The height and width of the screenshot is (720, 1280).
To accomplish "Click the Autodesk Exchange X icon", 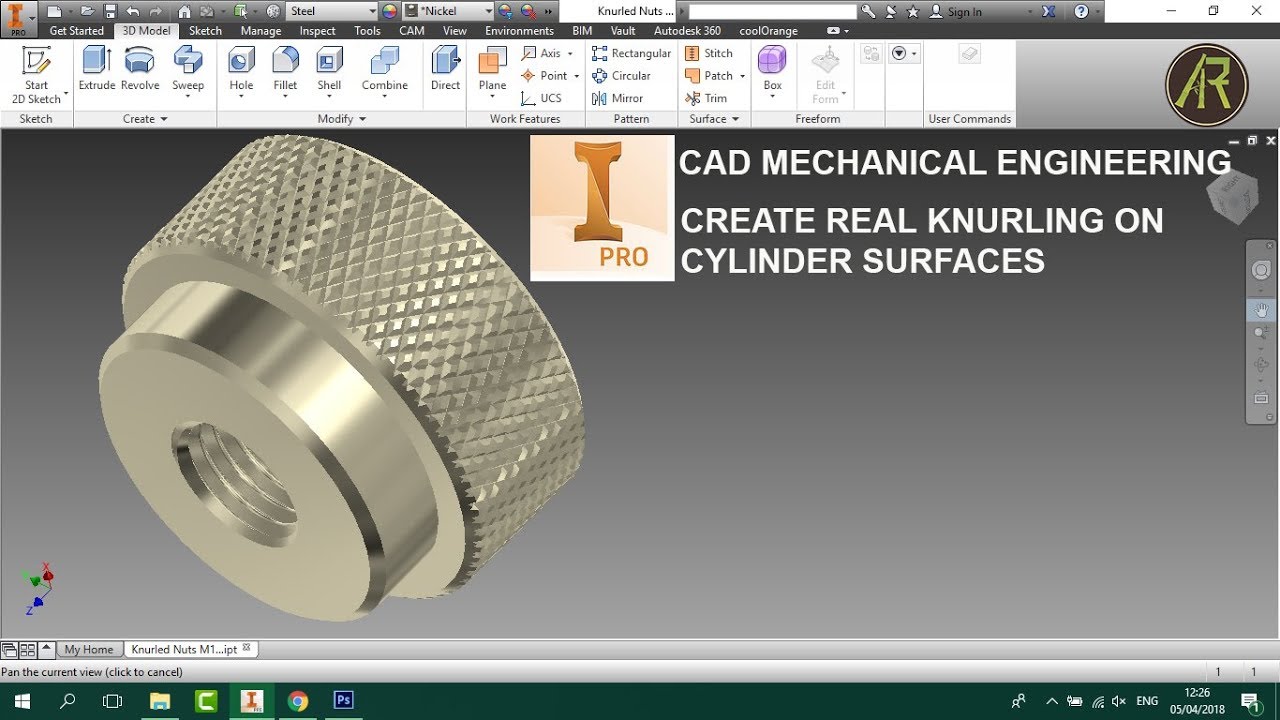I will point(1048,12).
